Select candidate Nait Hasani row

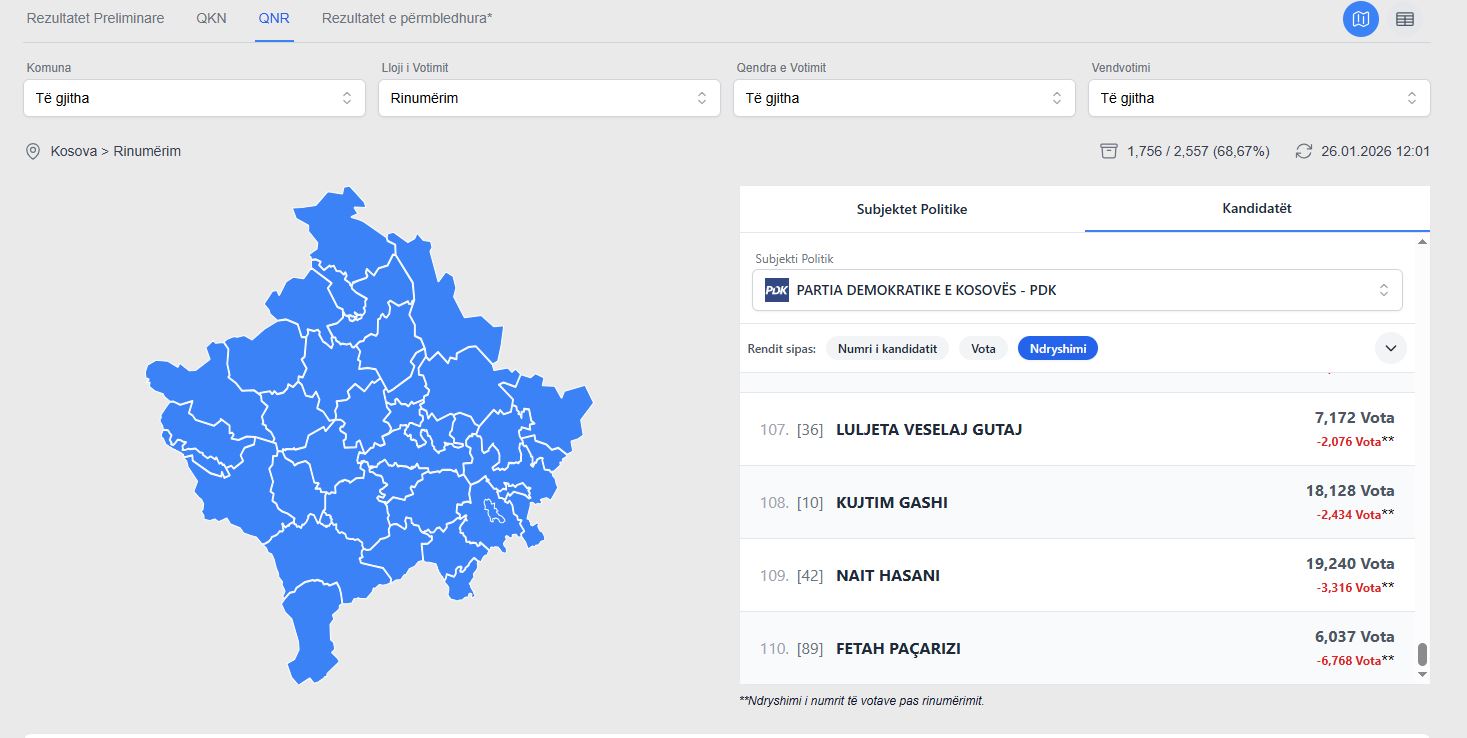[x=1077, y=575]
